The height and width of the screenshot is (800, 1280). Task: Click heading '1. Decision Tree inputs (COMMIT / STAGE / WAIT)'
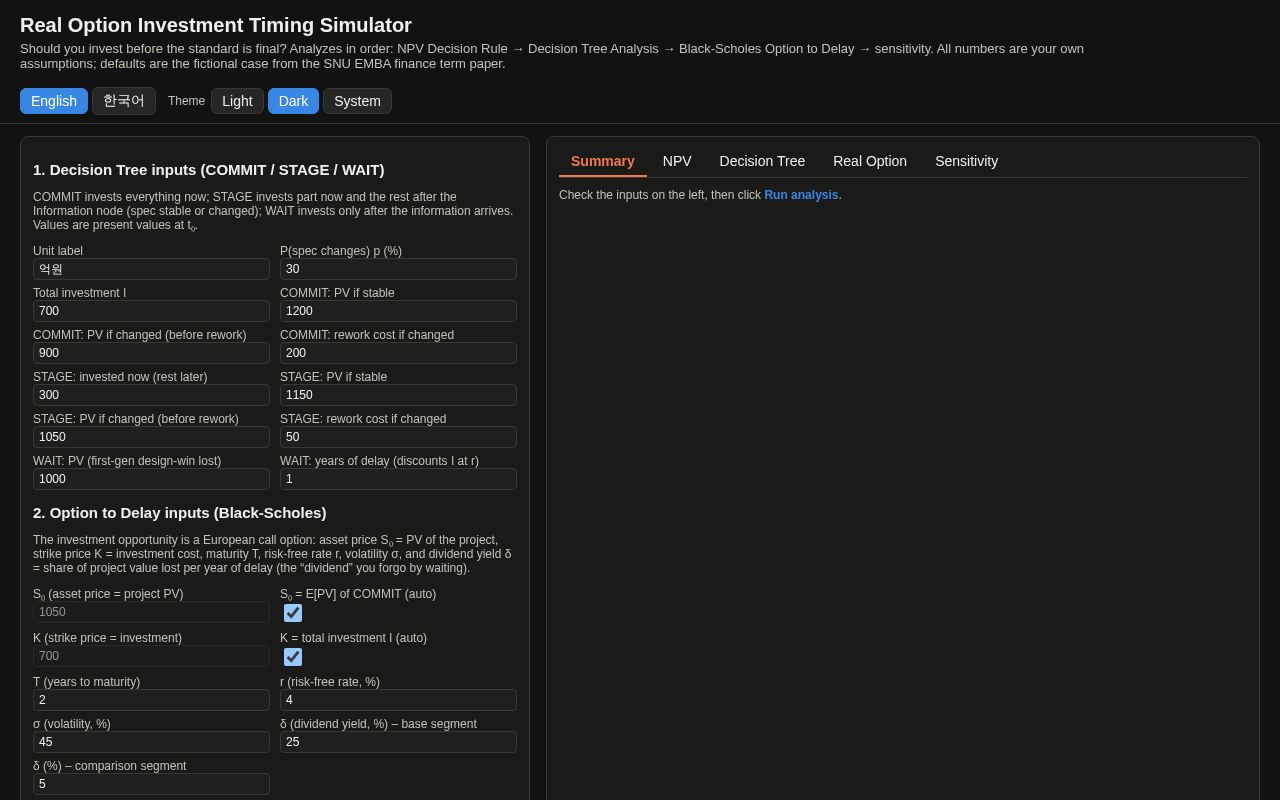(209, 170)
